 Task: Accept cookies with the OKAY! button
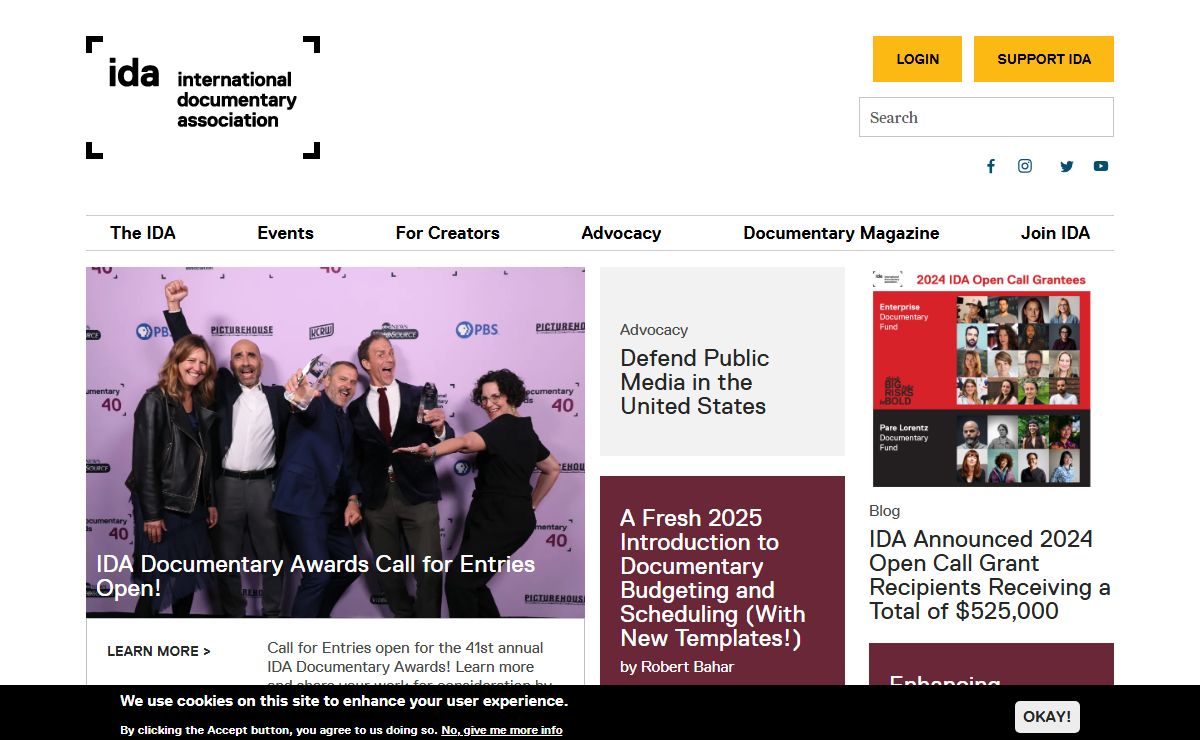[x=1047, y=717]
